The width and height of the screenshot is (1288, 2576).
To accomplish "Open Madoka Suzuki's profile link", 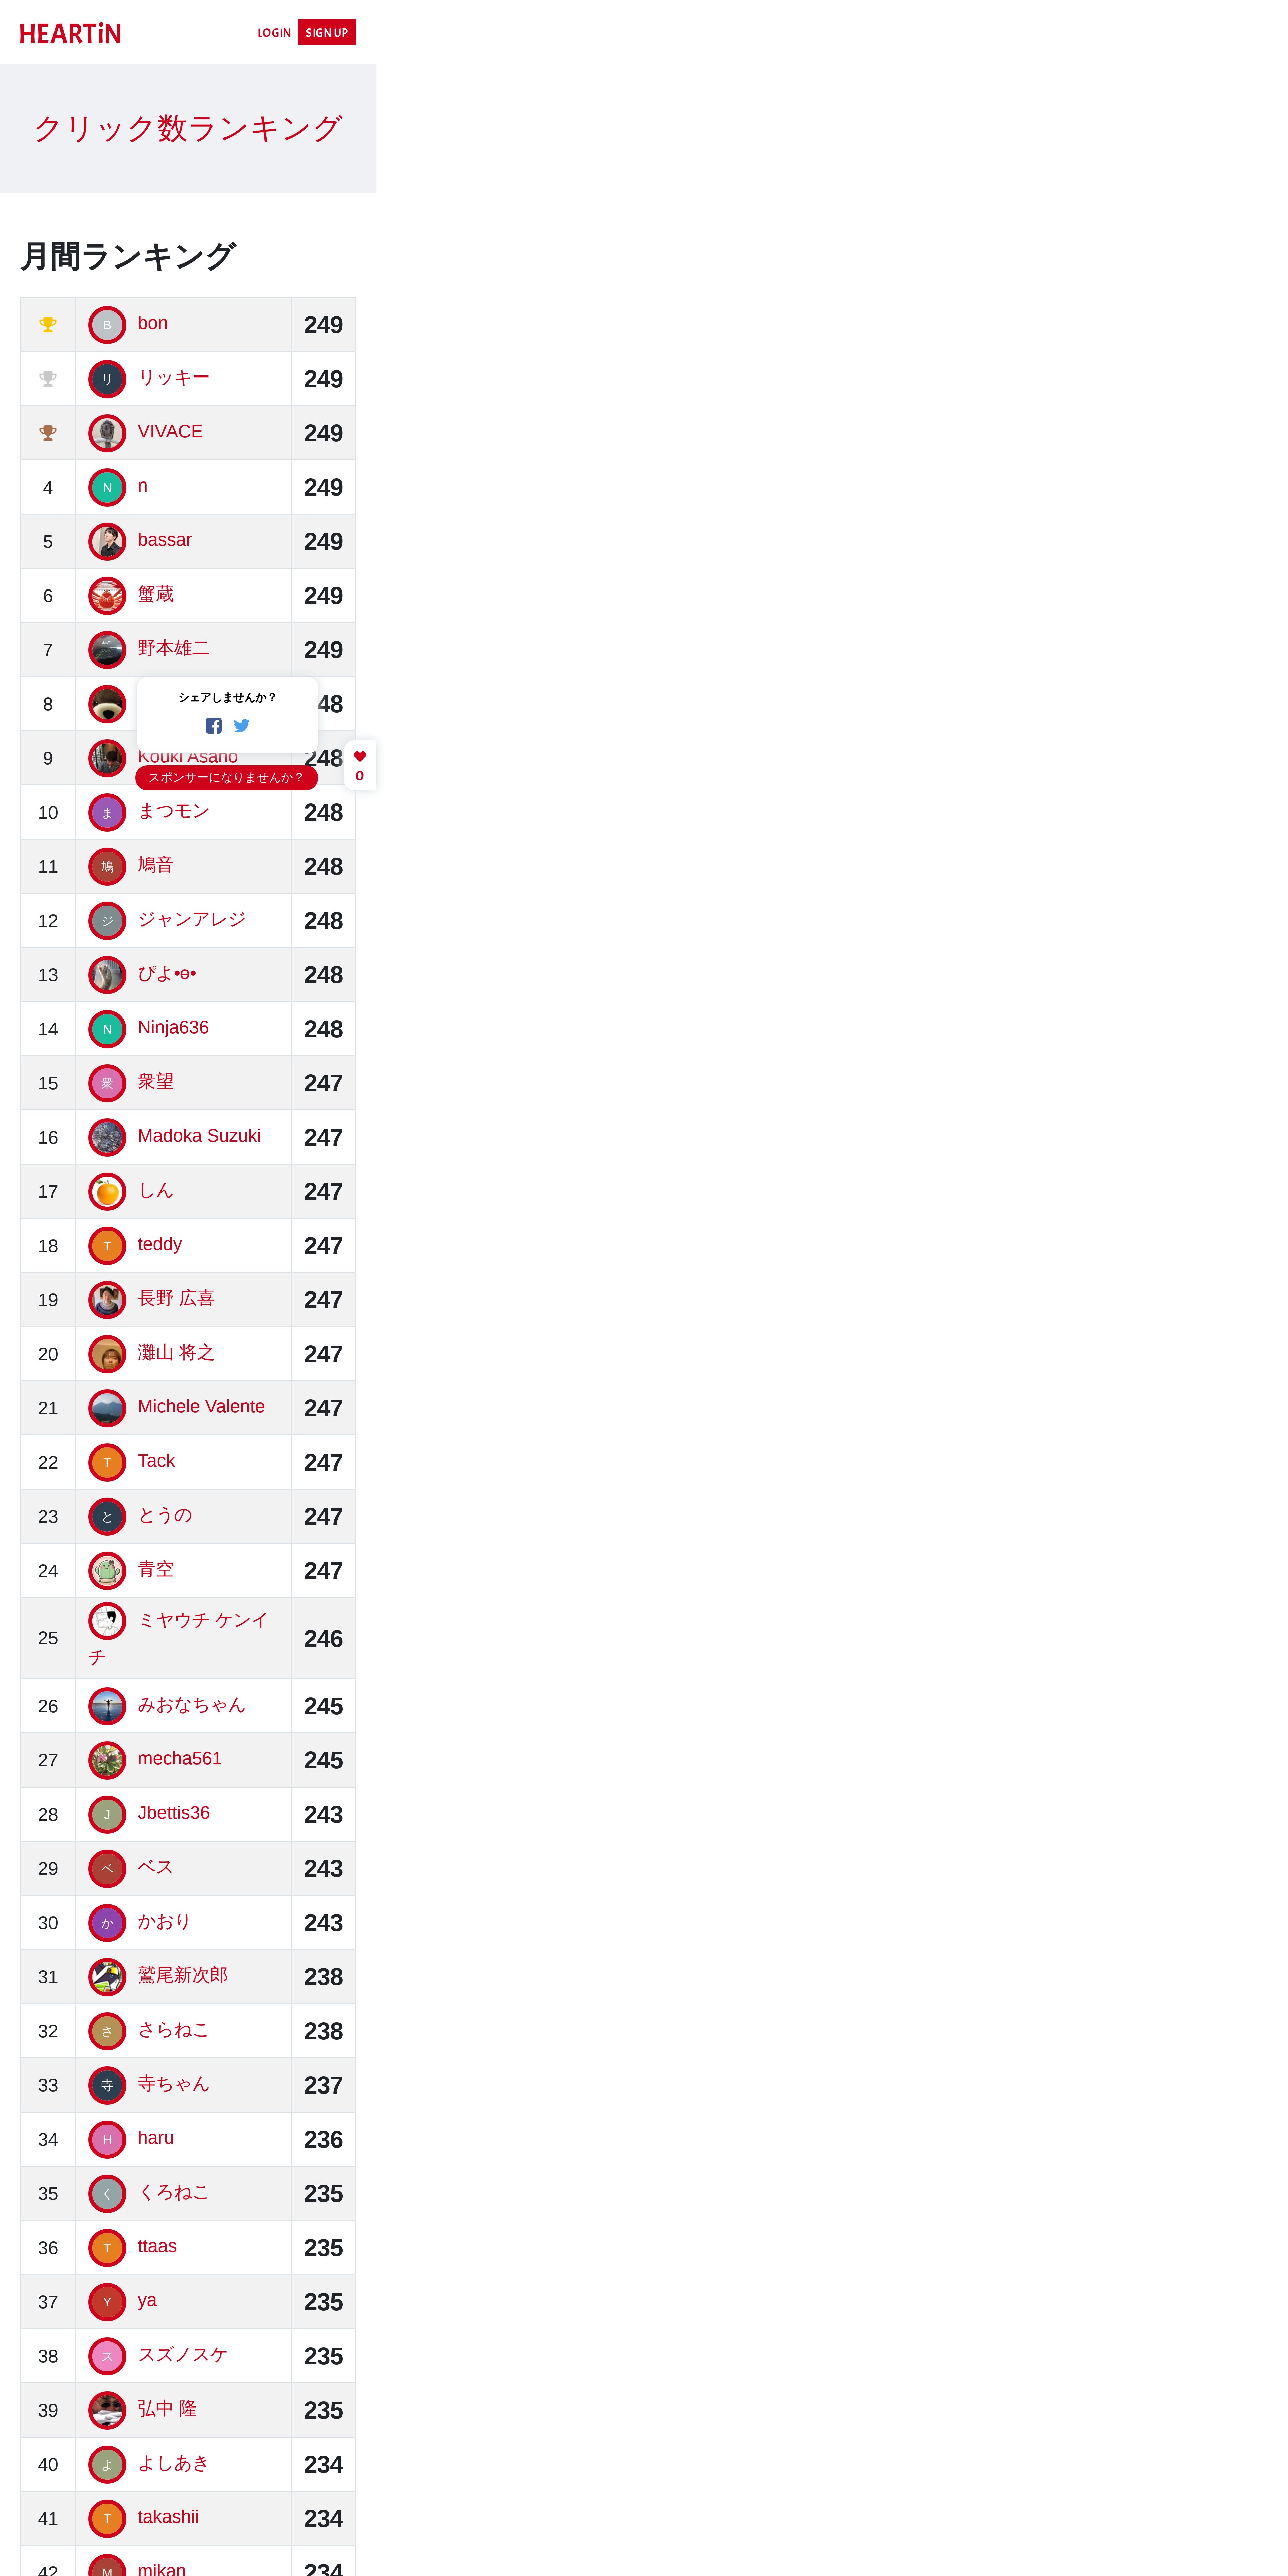I will 199,1136.
